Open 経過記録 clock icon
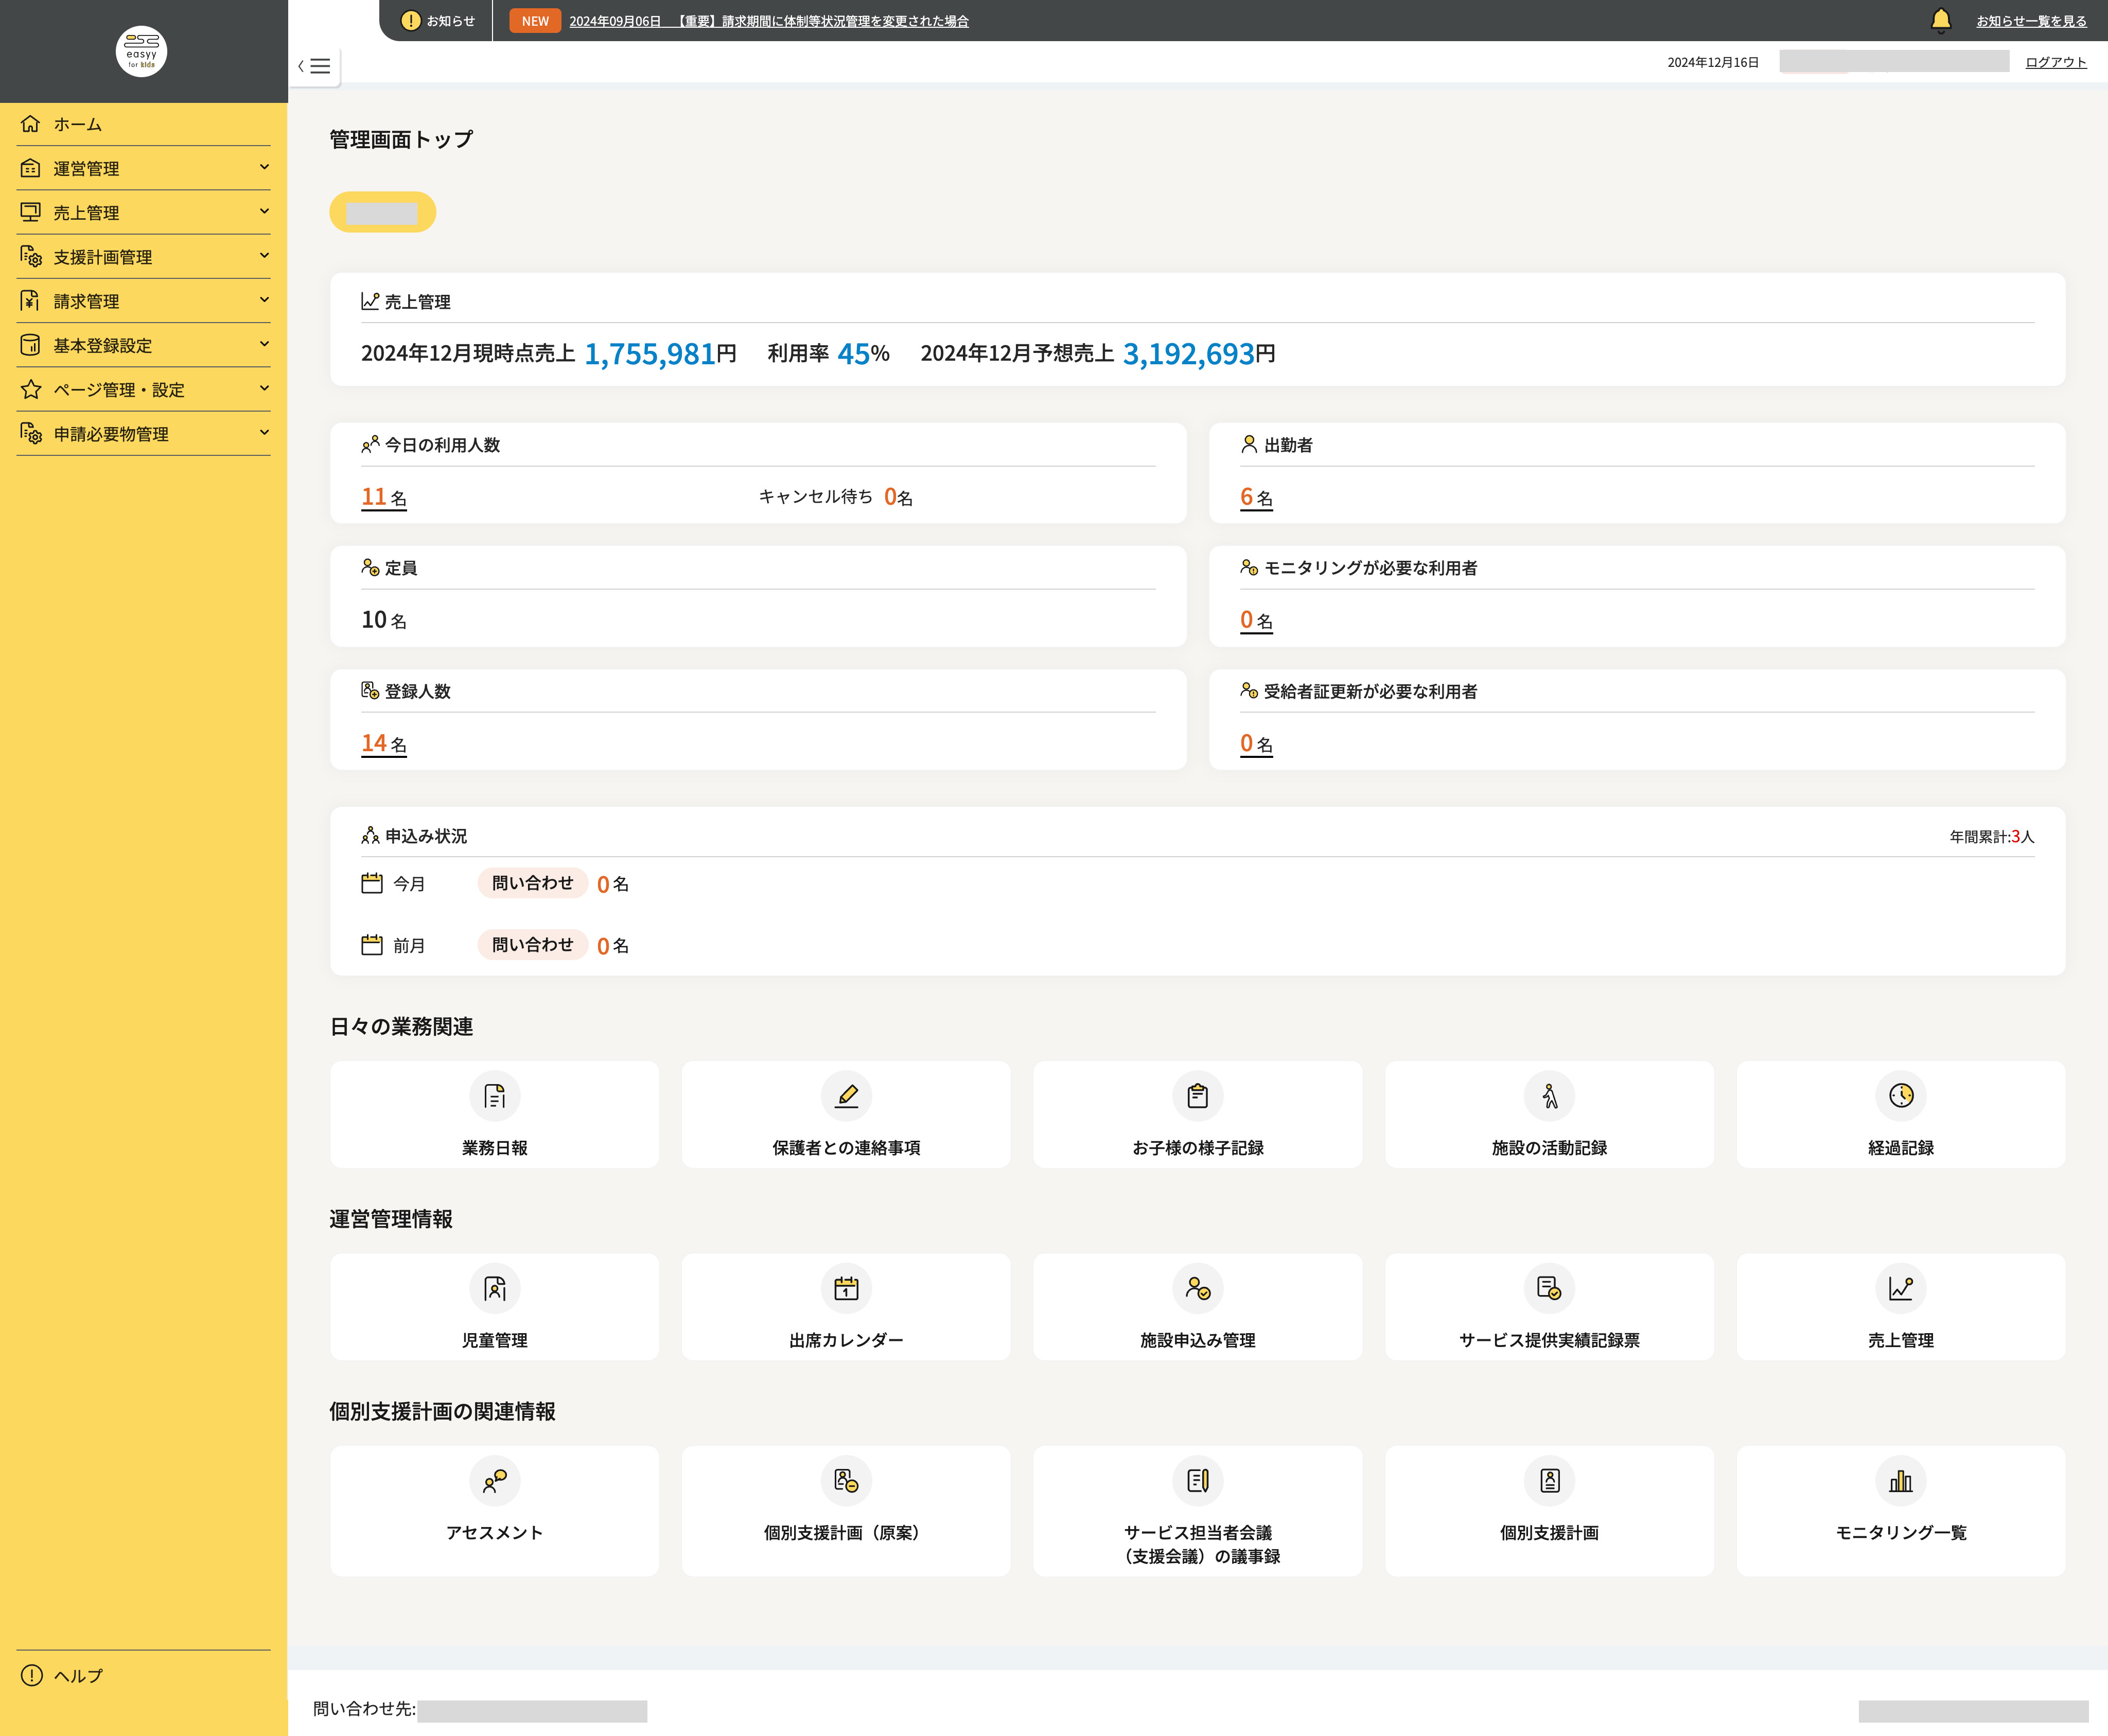 (1900, 1096)
